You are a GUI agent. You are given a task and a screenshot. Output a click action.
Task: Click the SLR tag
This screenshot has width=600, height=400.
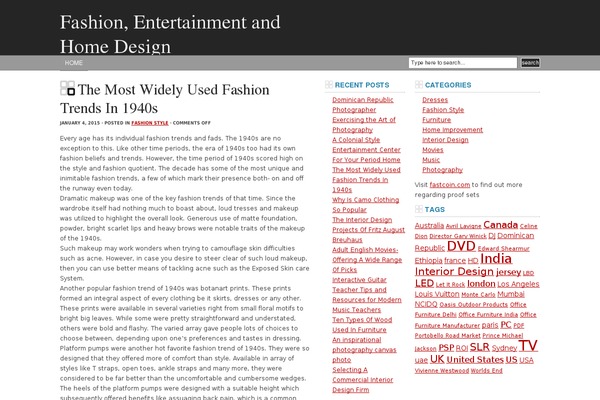479,347
